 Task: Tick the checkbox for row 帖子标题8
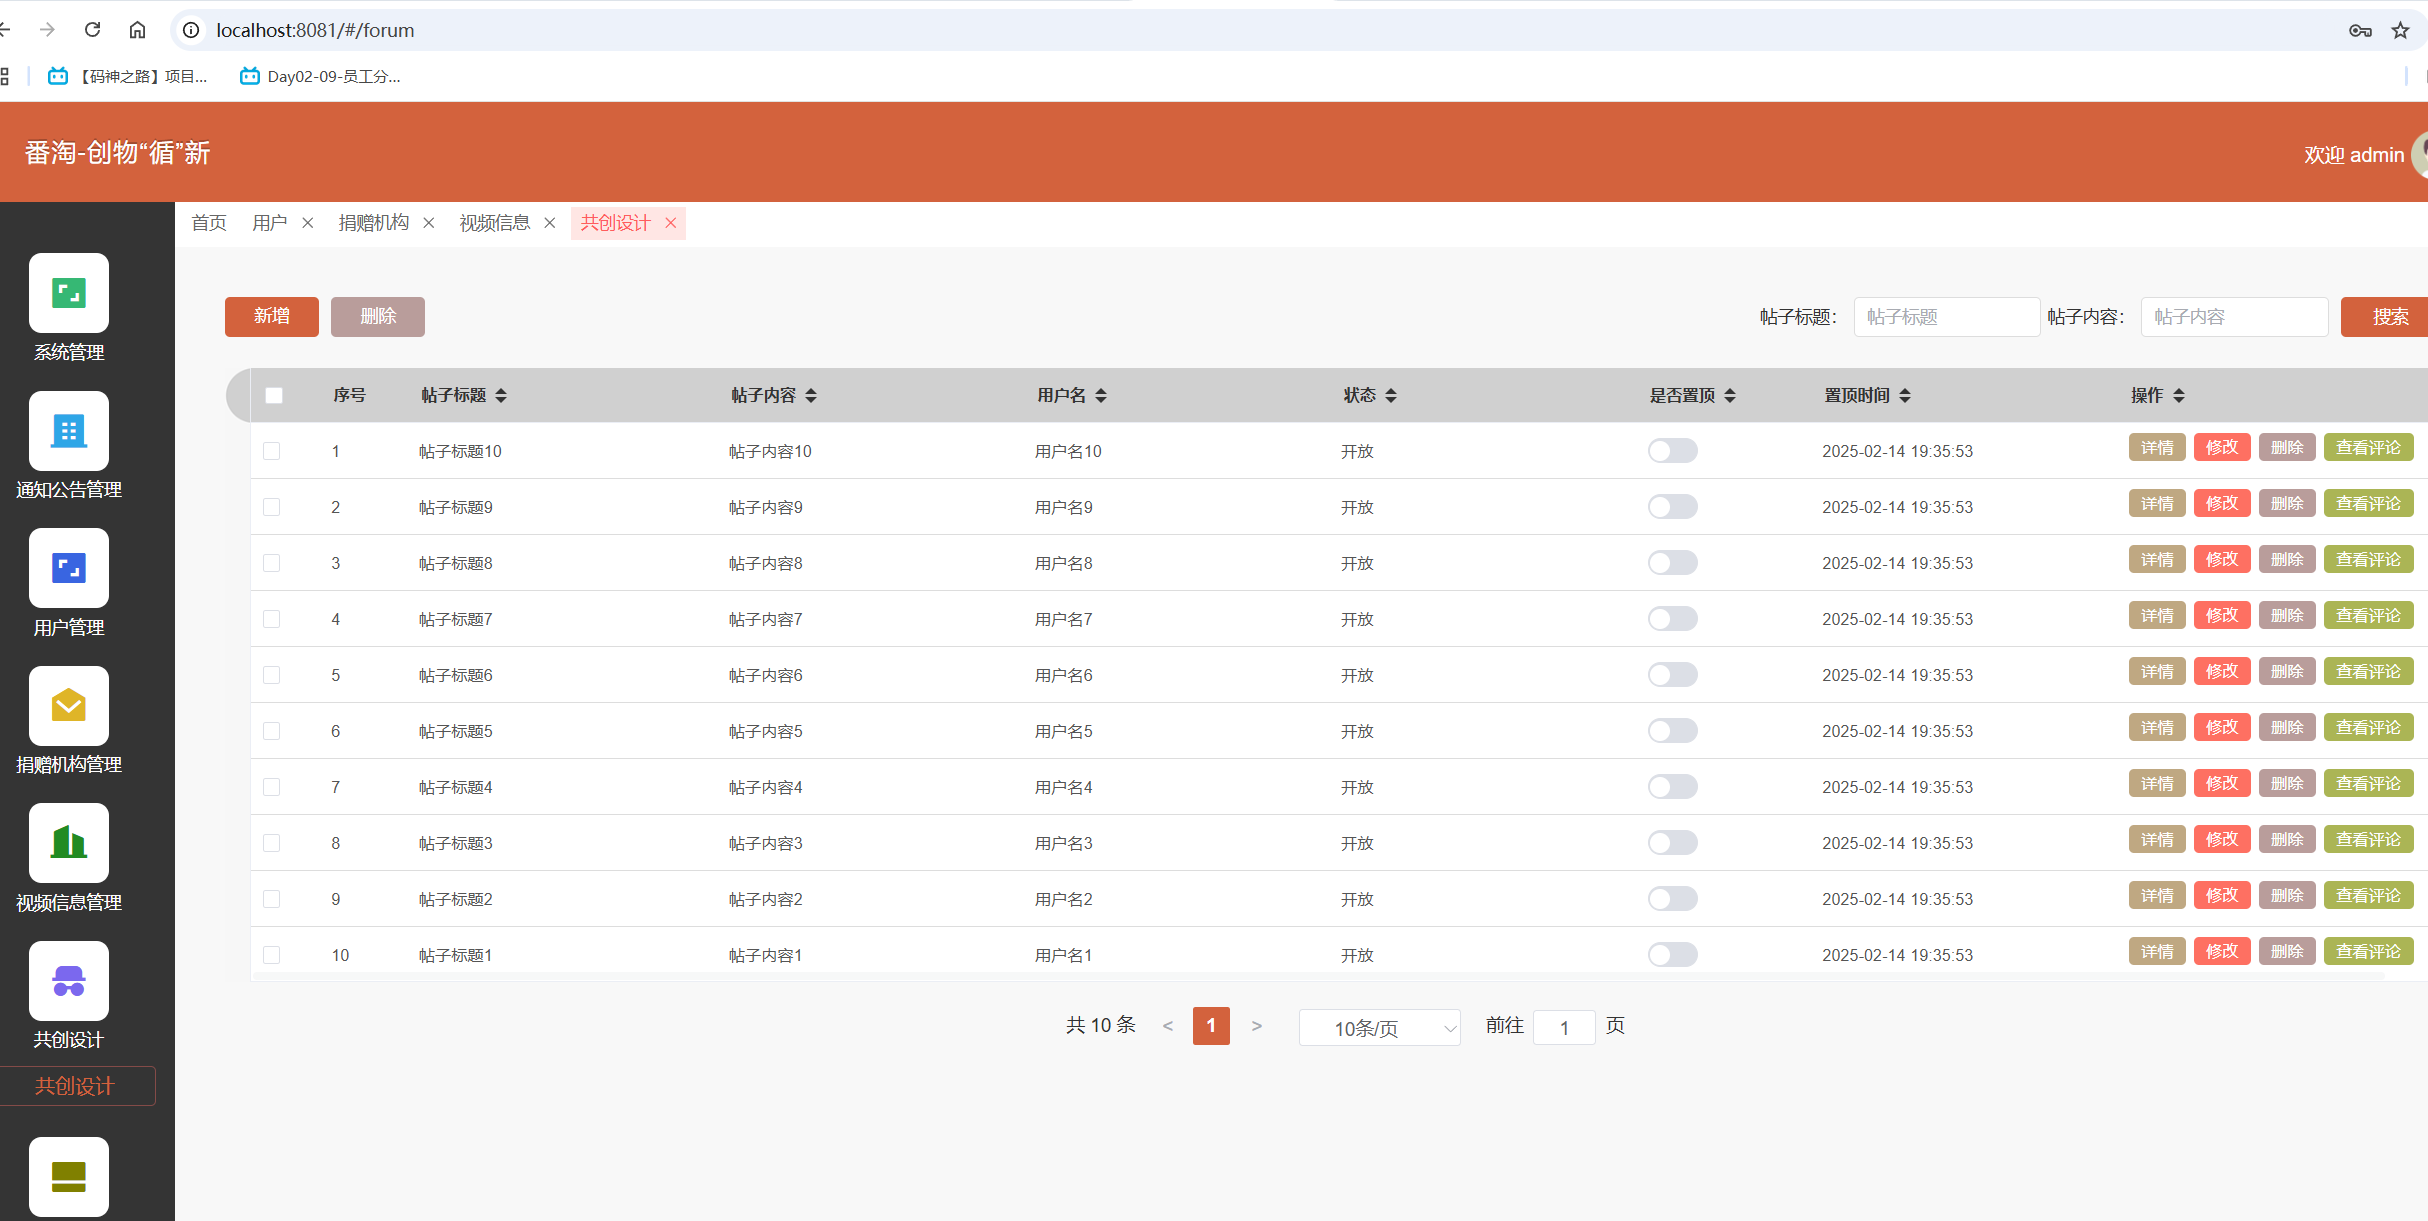[272, 563]
